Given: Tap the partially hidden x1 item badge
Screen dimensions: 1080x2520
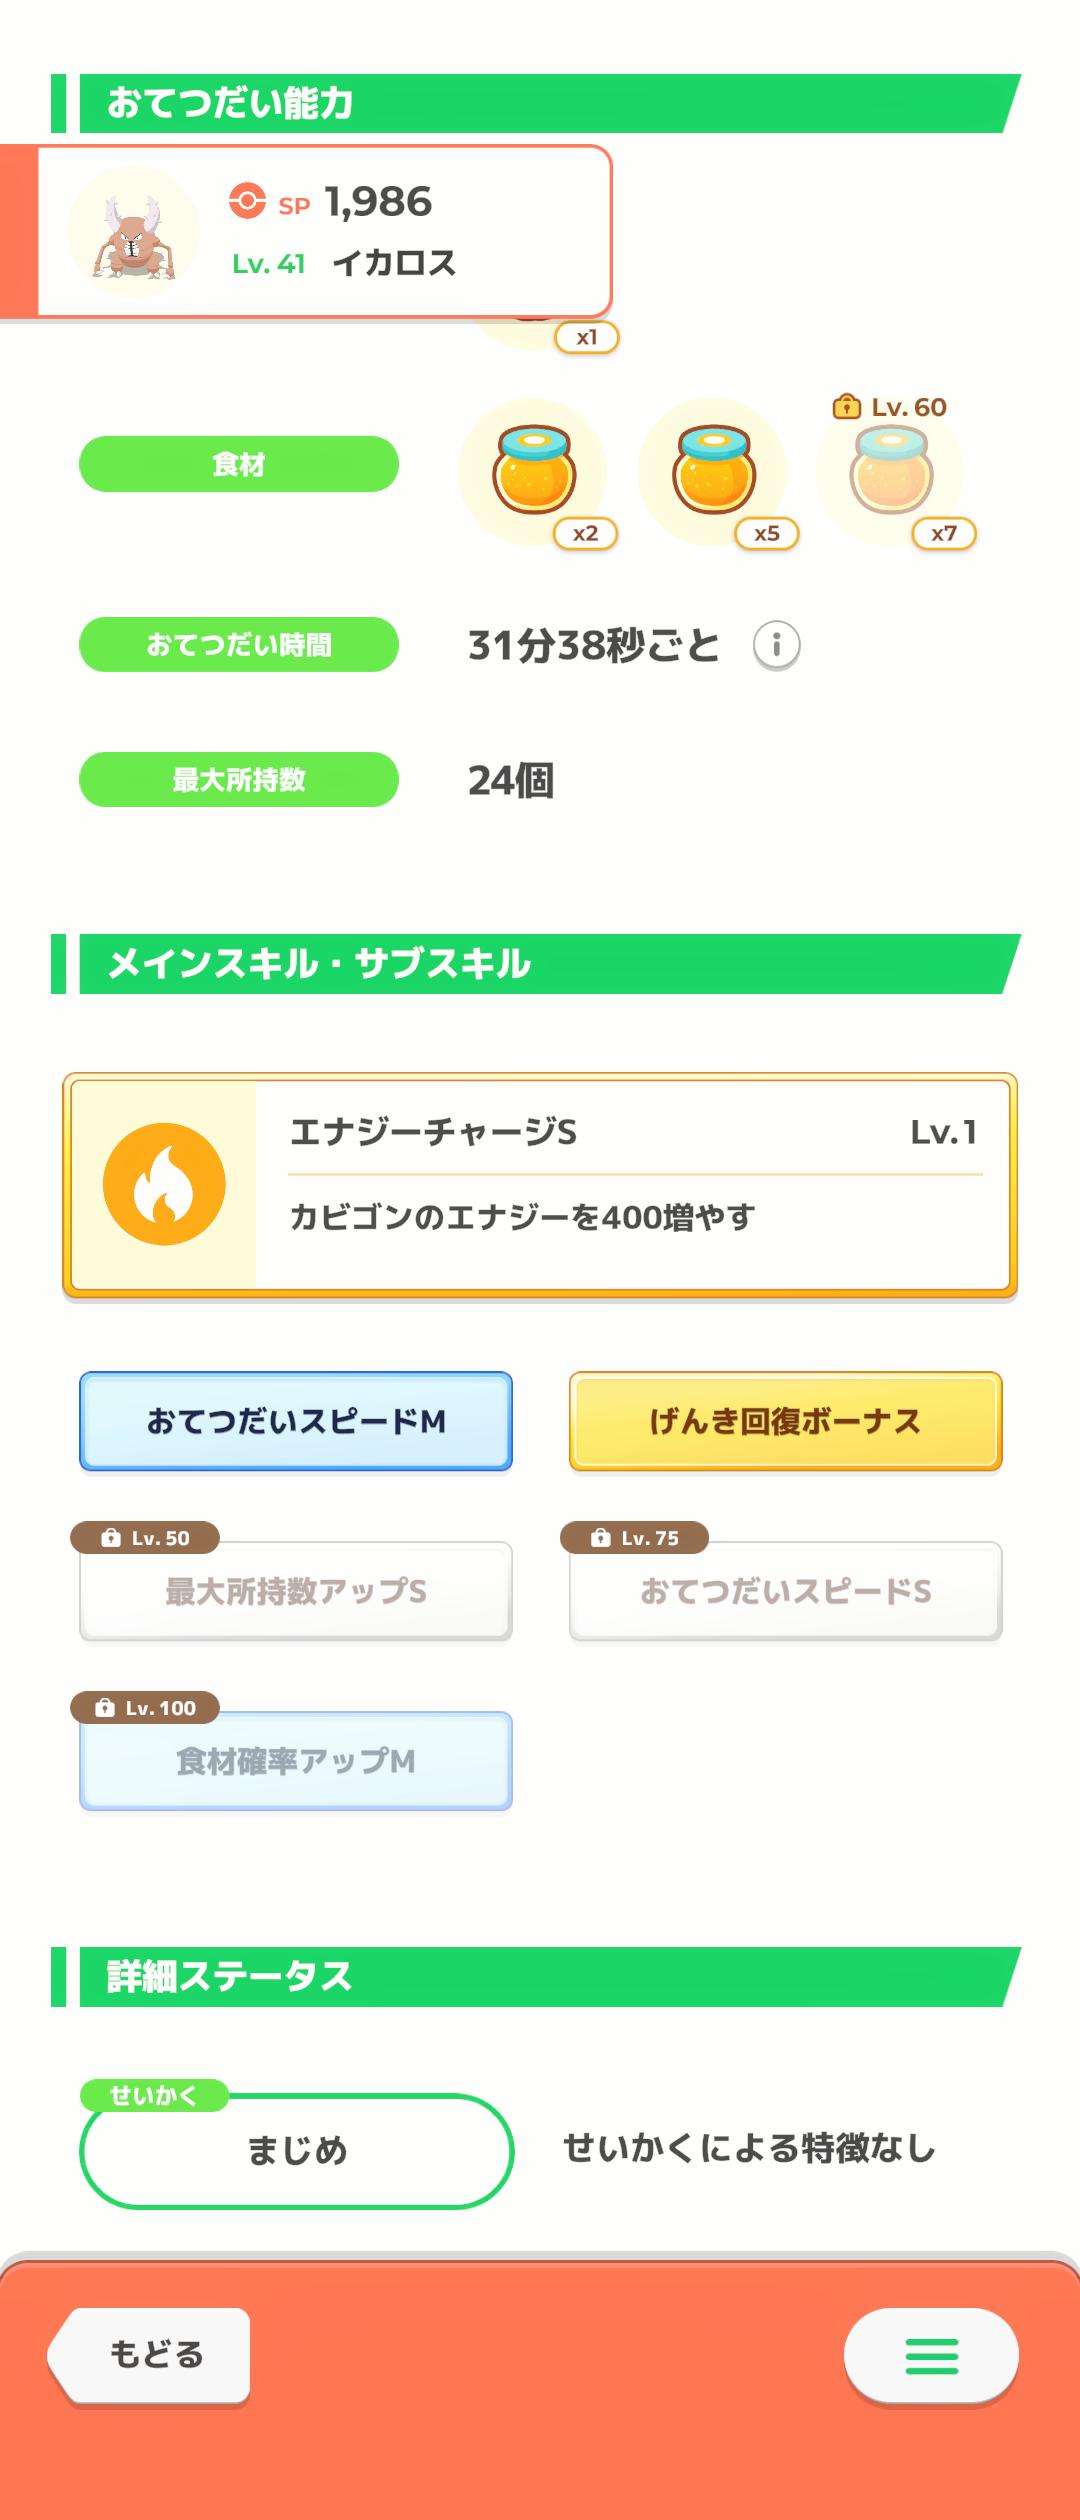Looking at the screenshot, I should coord(587,337).
